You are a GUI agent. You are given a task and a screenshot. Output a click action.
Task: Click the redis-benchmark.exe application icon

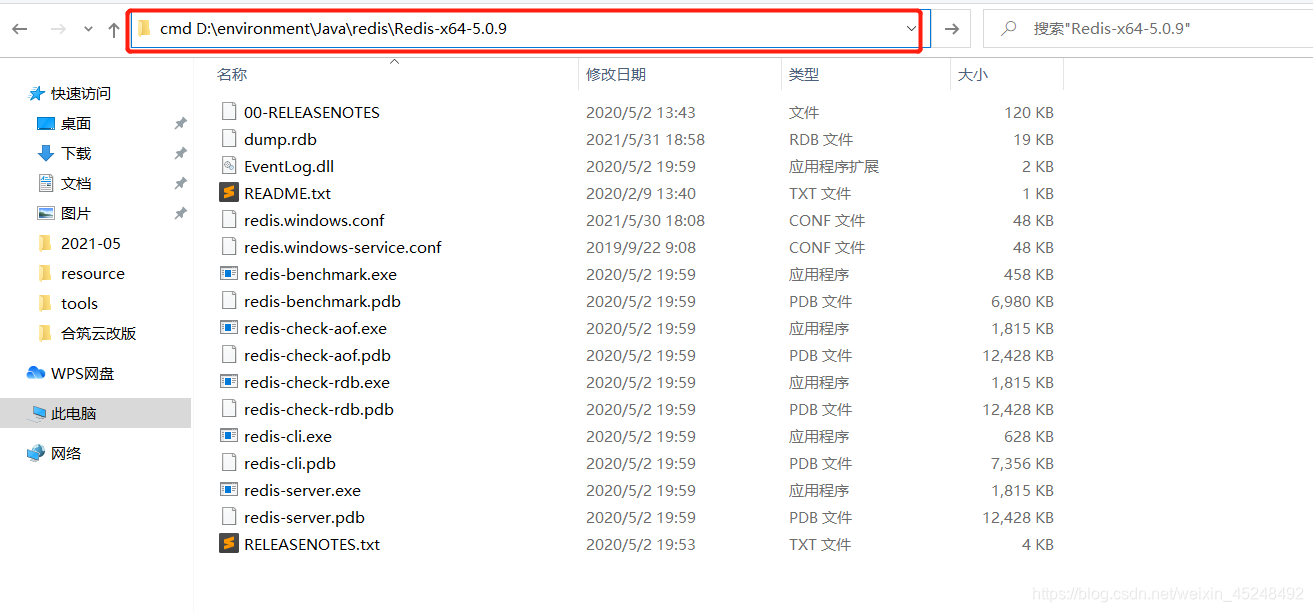tap(229, 274)
